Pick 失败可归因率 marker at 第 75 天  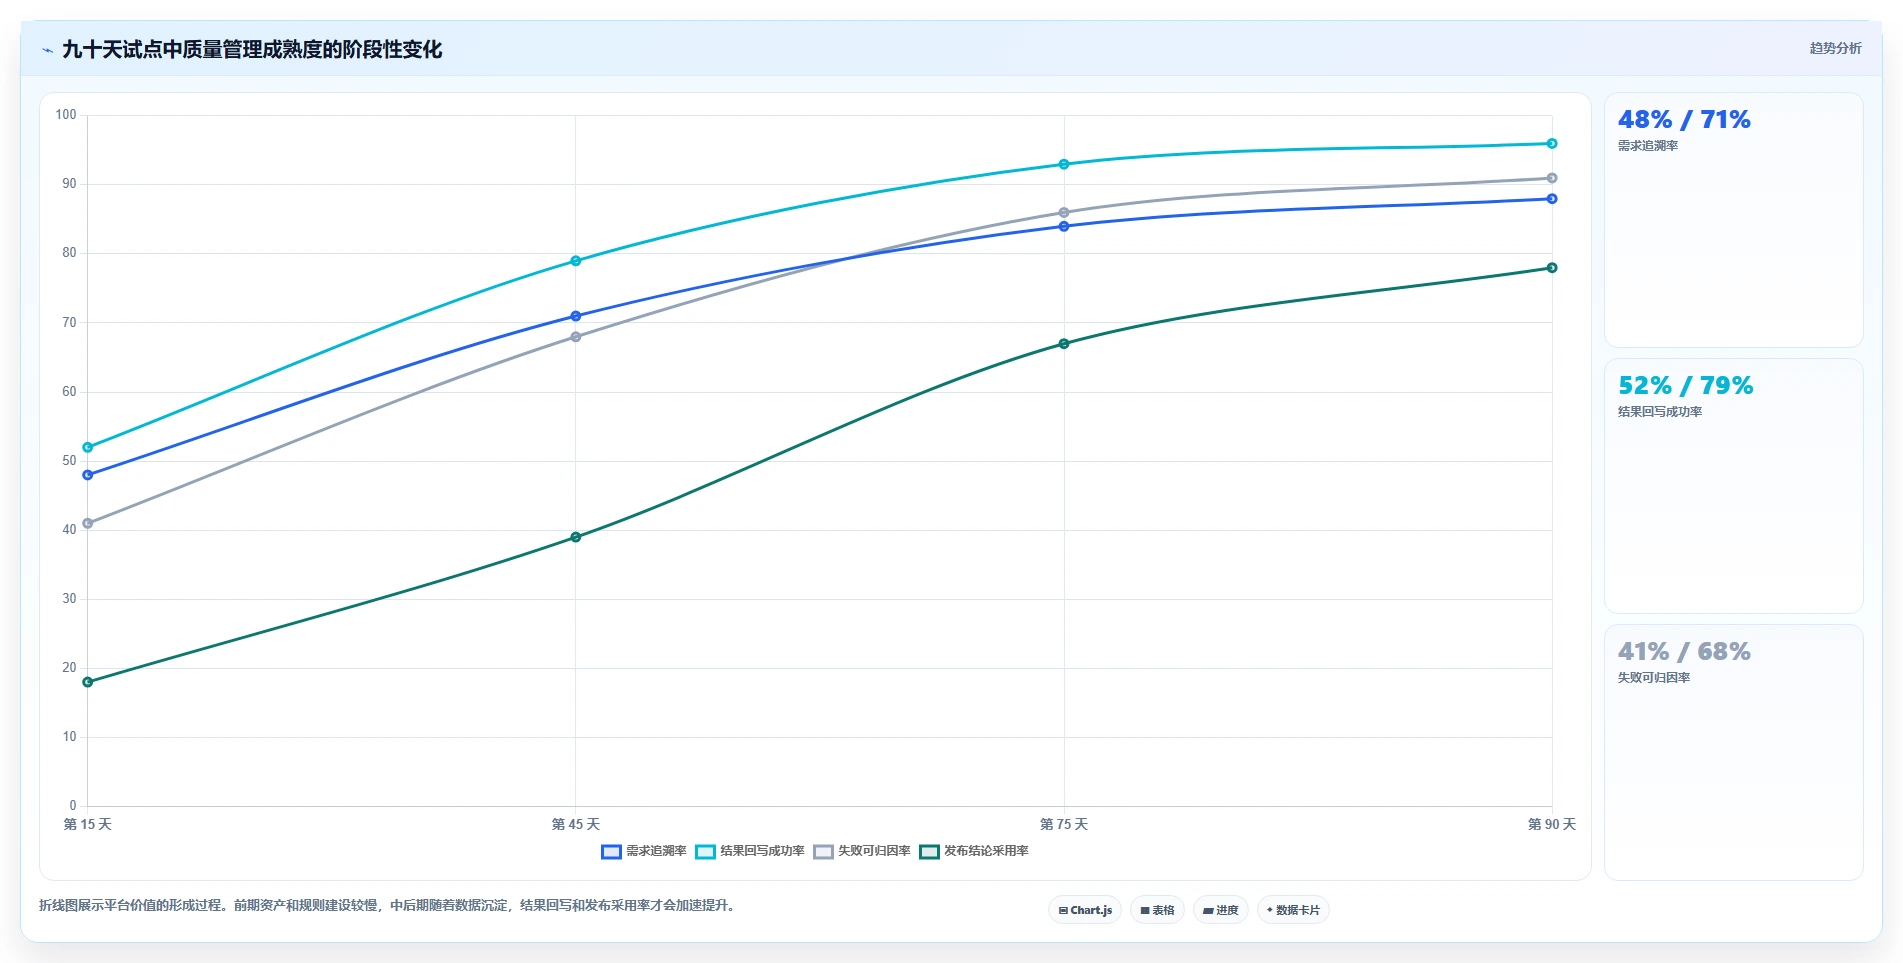1064,213
